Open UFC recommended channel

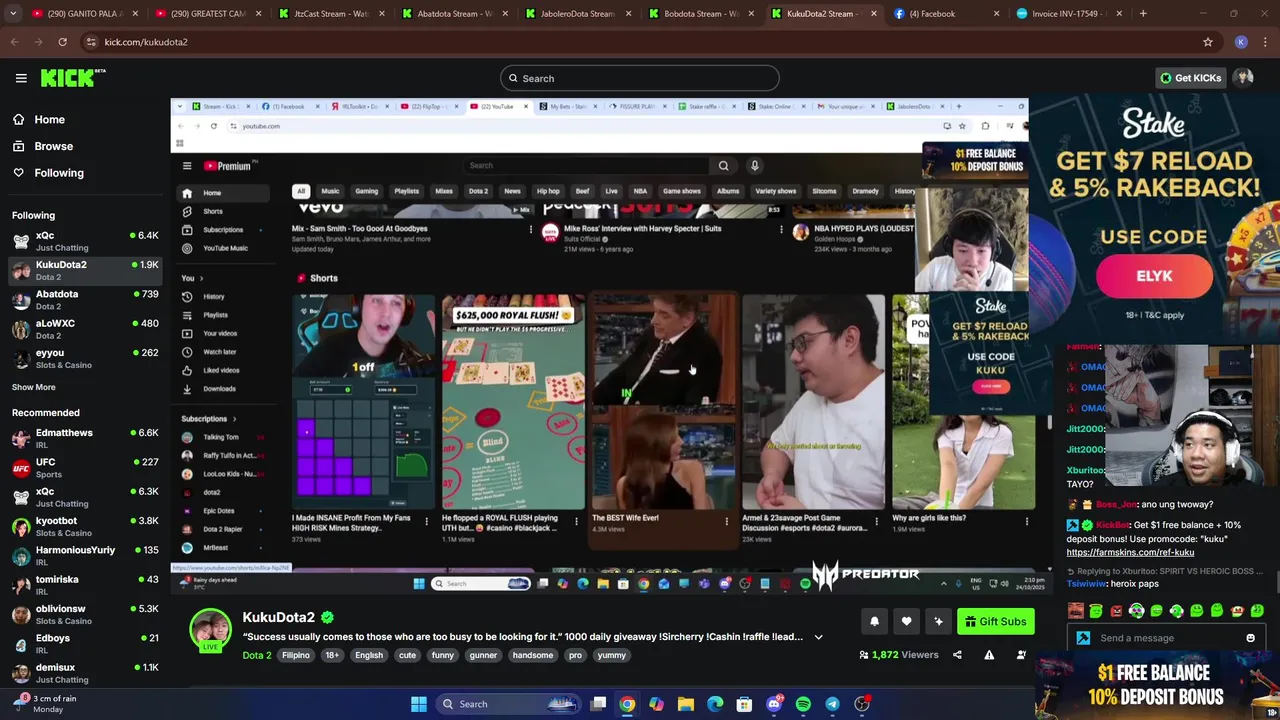pyautogui.click(x=84, y=467)
